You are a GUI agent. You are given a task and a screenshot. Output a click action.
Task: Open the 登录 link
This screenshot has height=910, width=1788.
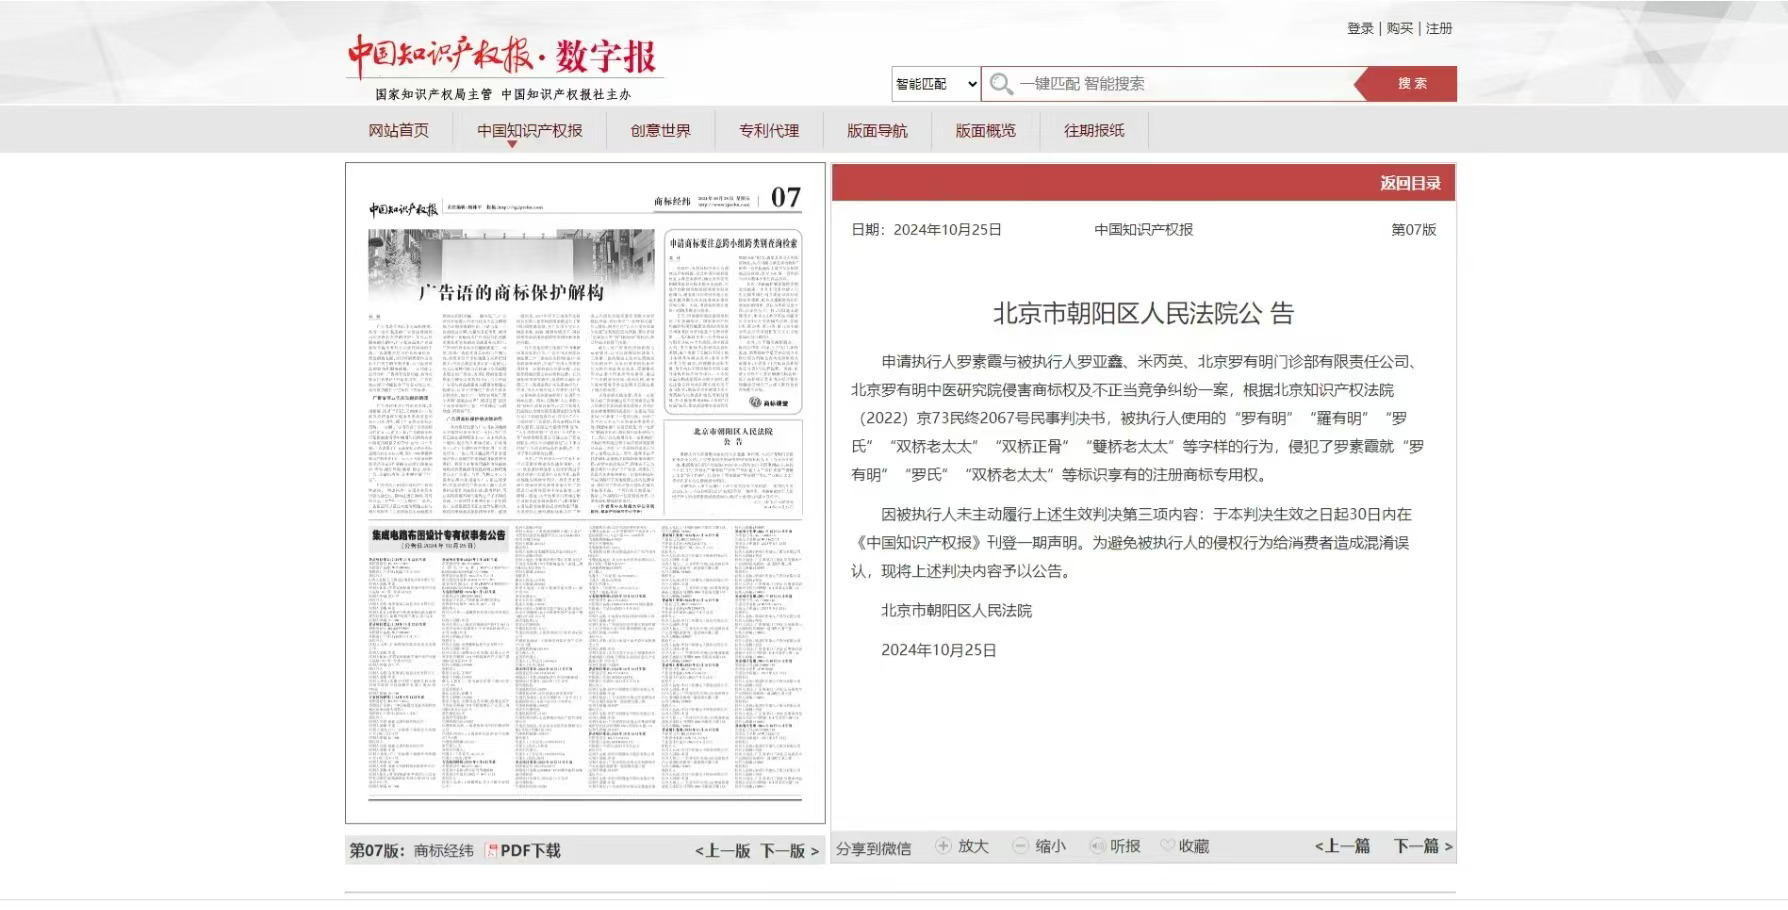(1360, 28)
